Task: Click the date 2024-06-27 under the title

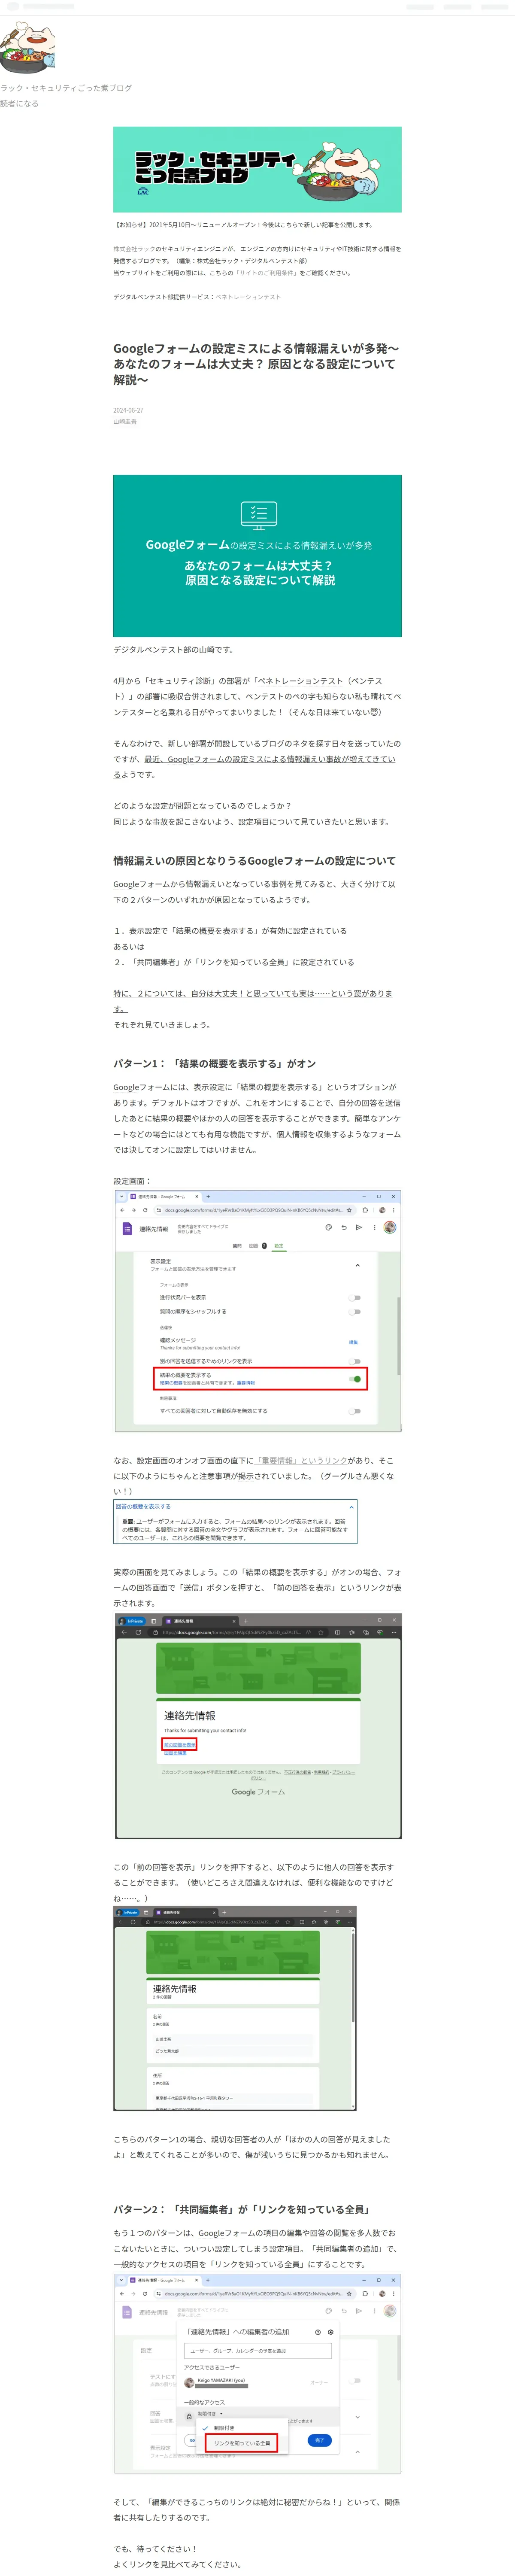Action: coord(128,410)
